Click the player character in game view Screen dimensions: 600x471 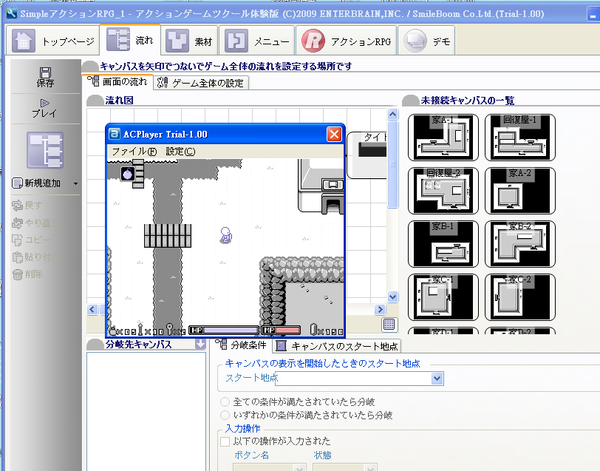(225, 235)
